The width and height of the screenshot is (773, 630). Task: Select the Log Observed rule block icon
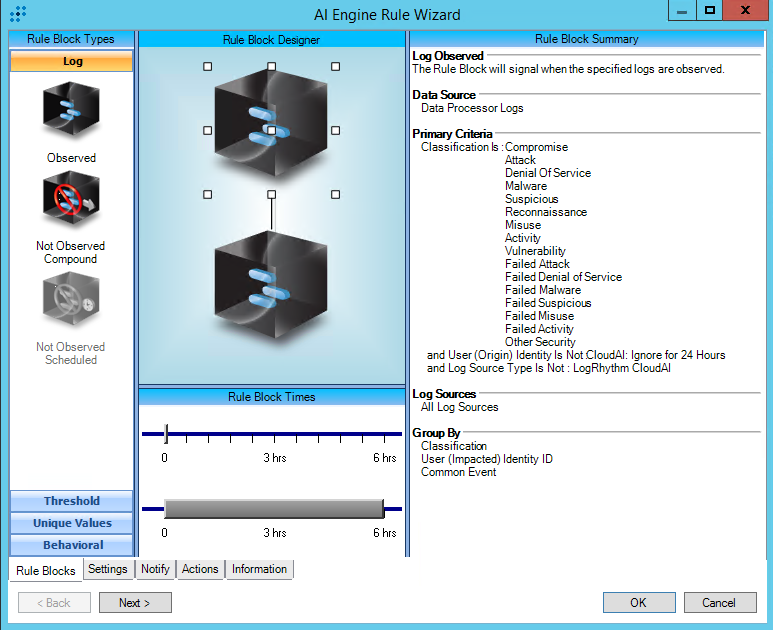(71, 110)
